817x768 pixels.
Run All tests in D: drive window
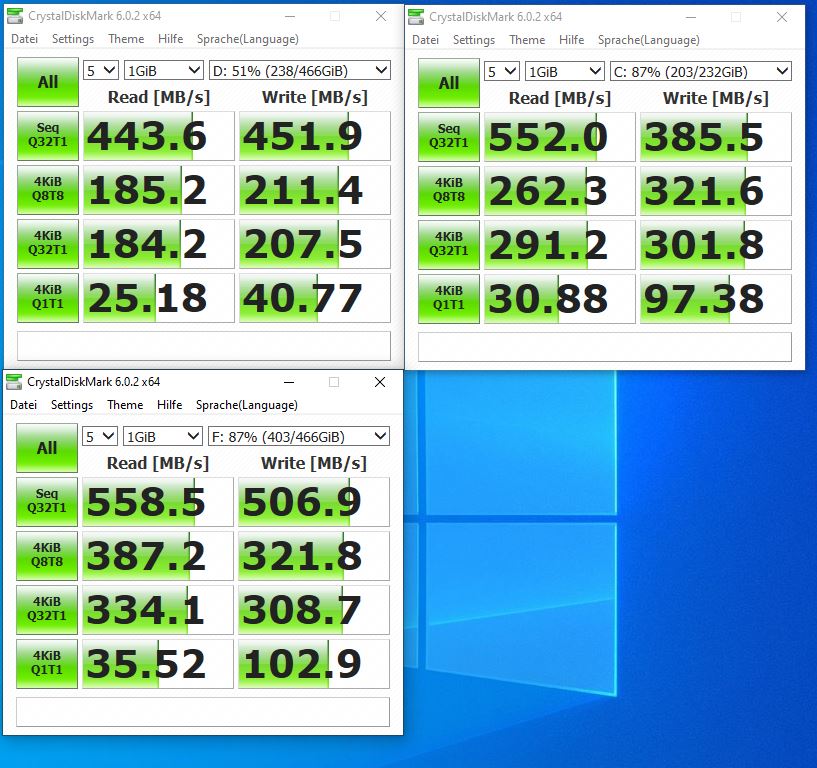click(48, 82)
